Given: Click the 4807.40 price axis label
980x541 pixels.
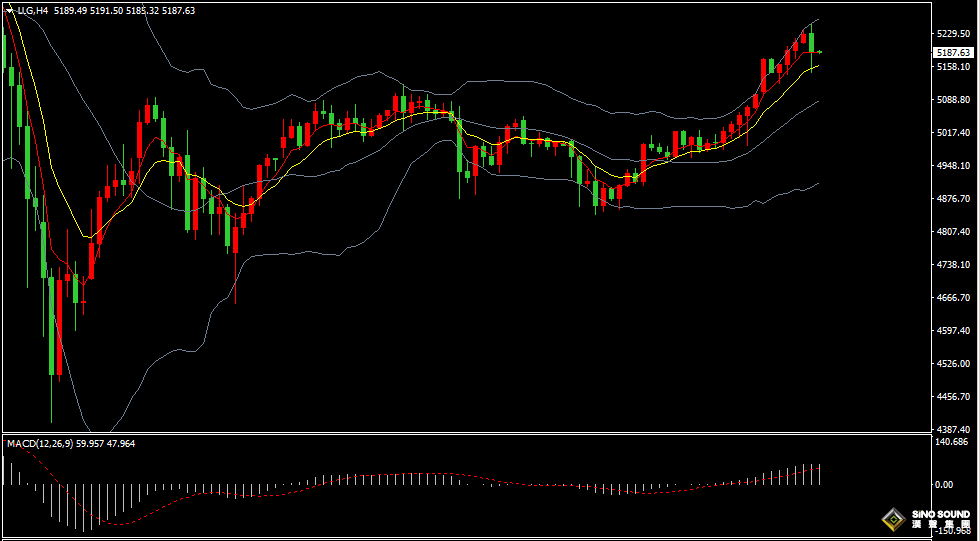Looking at the screenshot, I should coord(951,231).
